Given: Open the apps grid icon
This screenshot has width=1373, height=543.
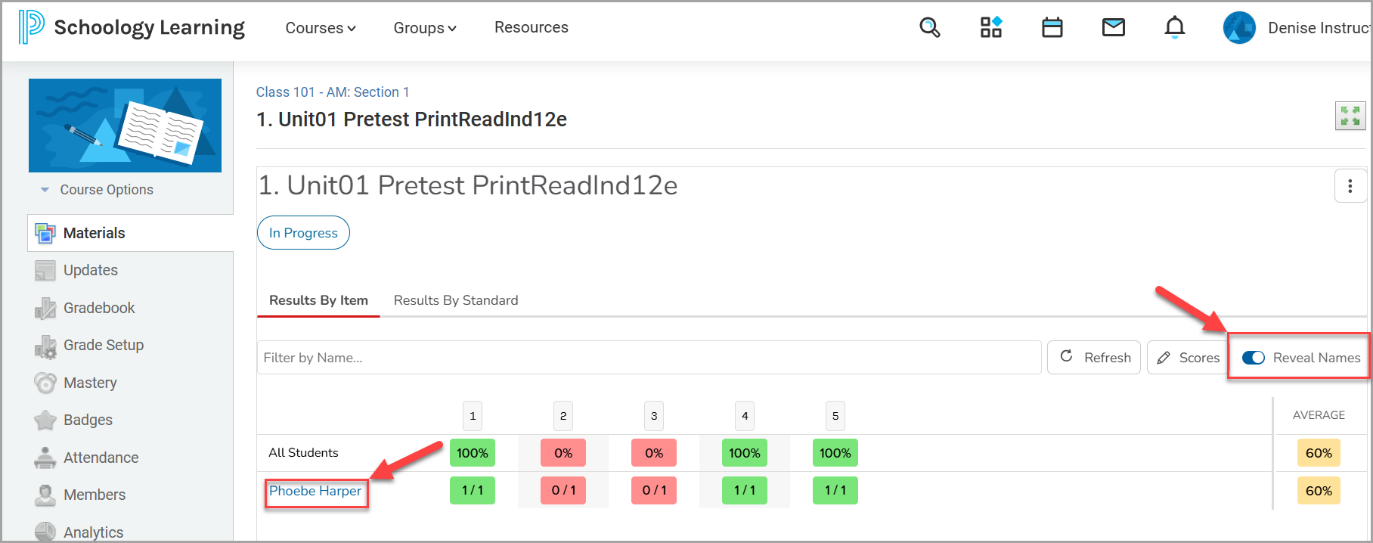Looking at the screenshot, I should coord(991,28).
